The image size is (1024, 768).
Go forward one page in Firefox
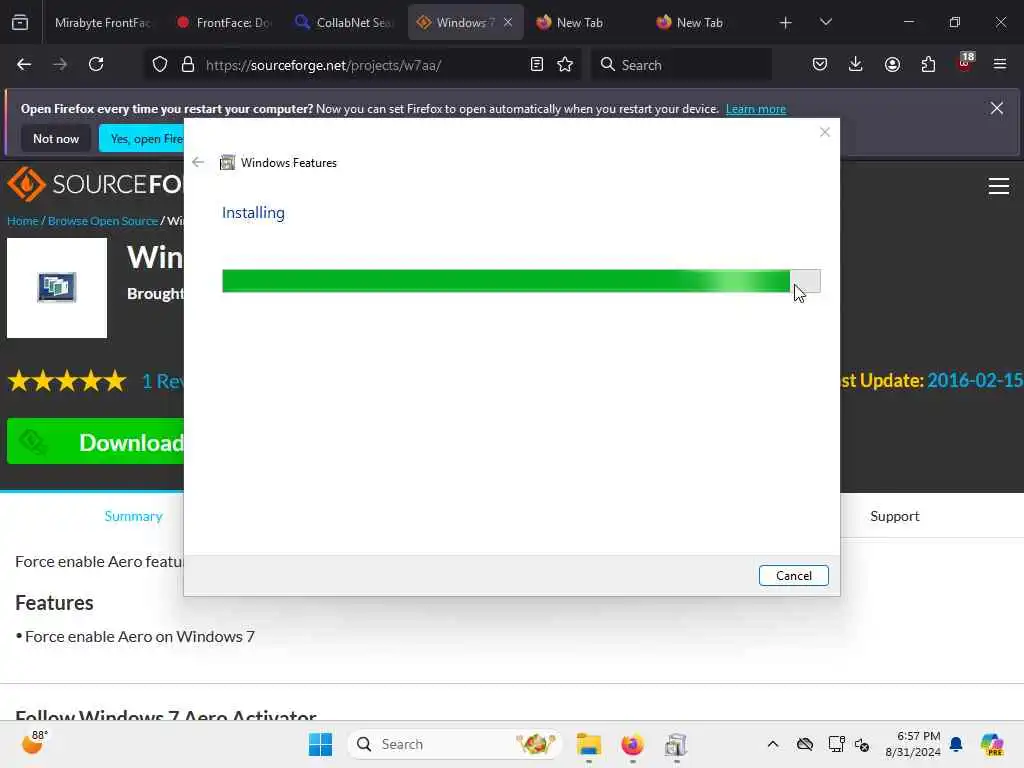coord(60,65)
